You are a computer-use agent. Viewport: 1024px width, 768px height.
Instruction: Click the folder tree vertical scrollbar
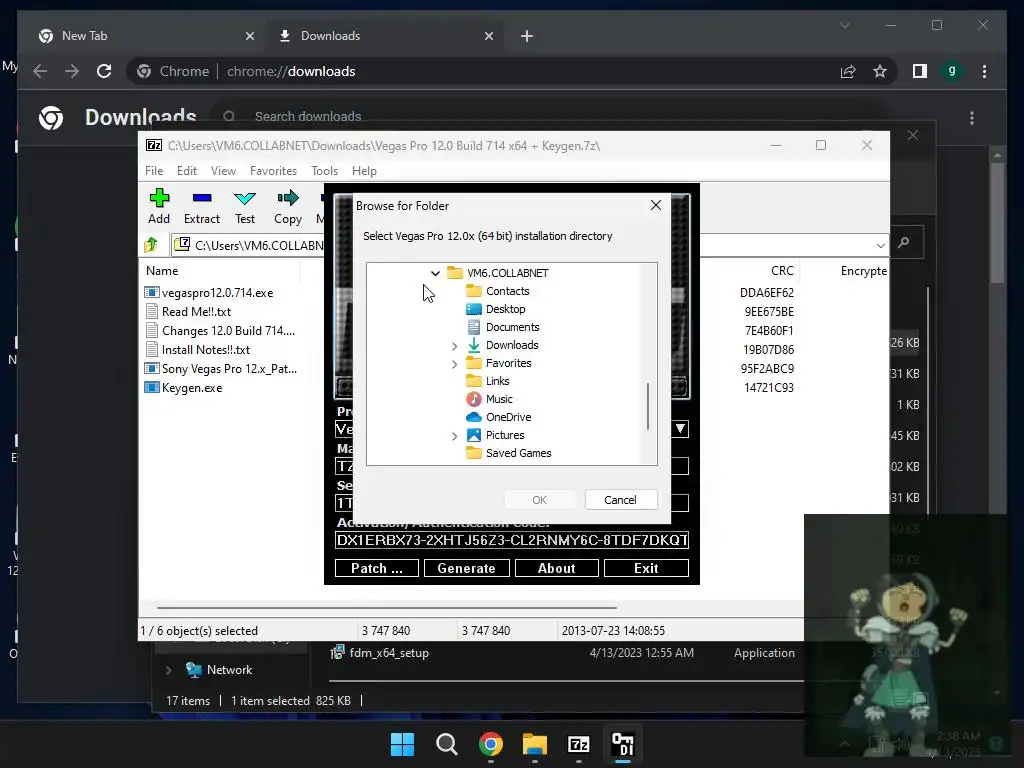(648, 406)
